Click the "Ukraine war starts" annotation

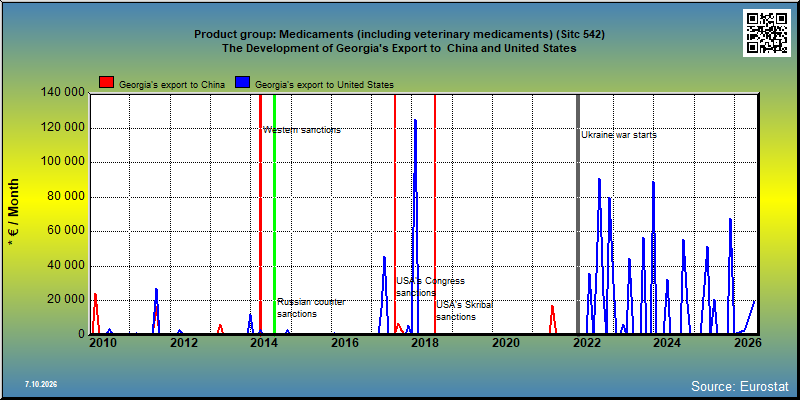pyautogui.click(x=619, y=135)
